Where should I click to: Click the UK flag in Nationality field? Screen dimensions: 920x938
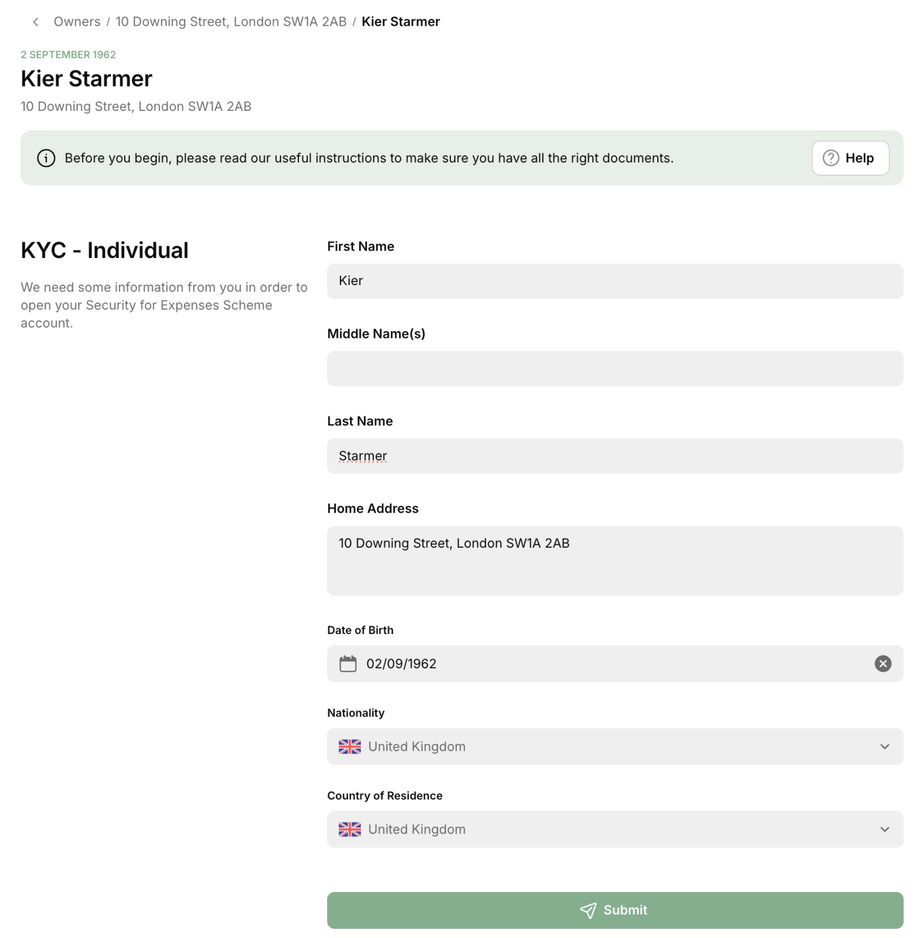click(350, 747)
